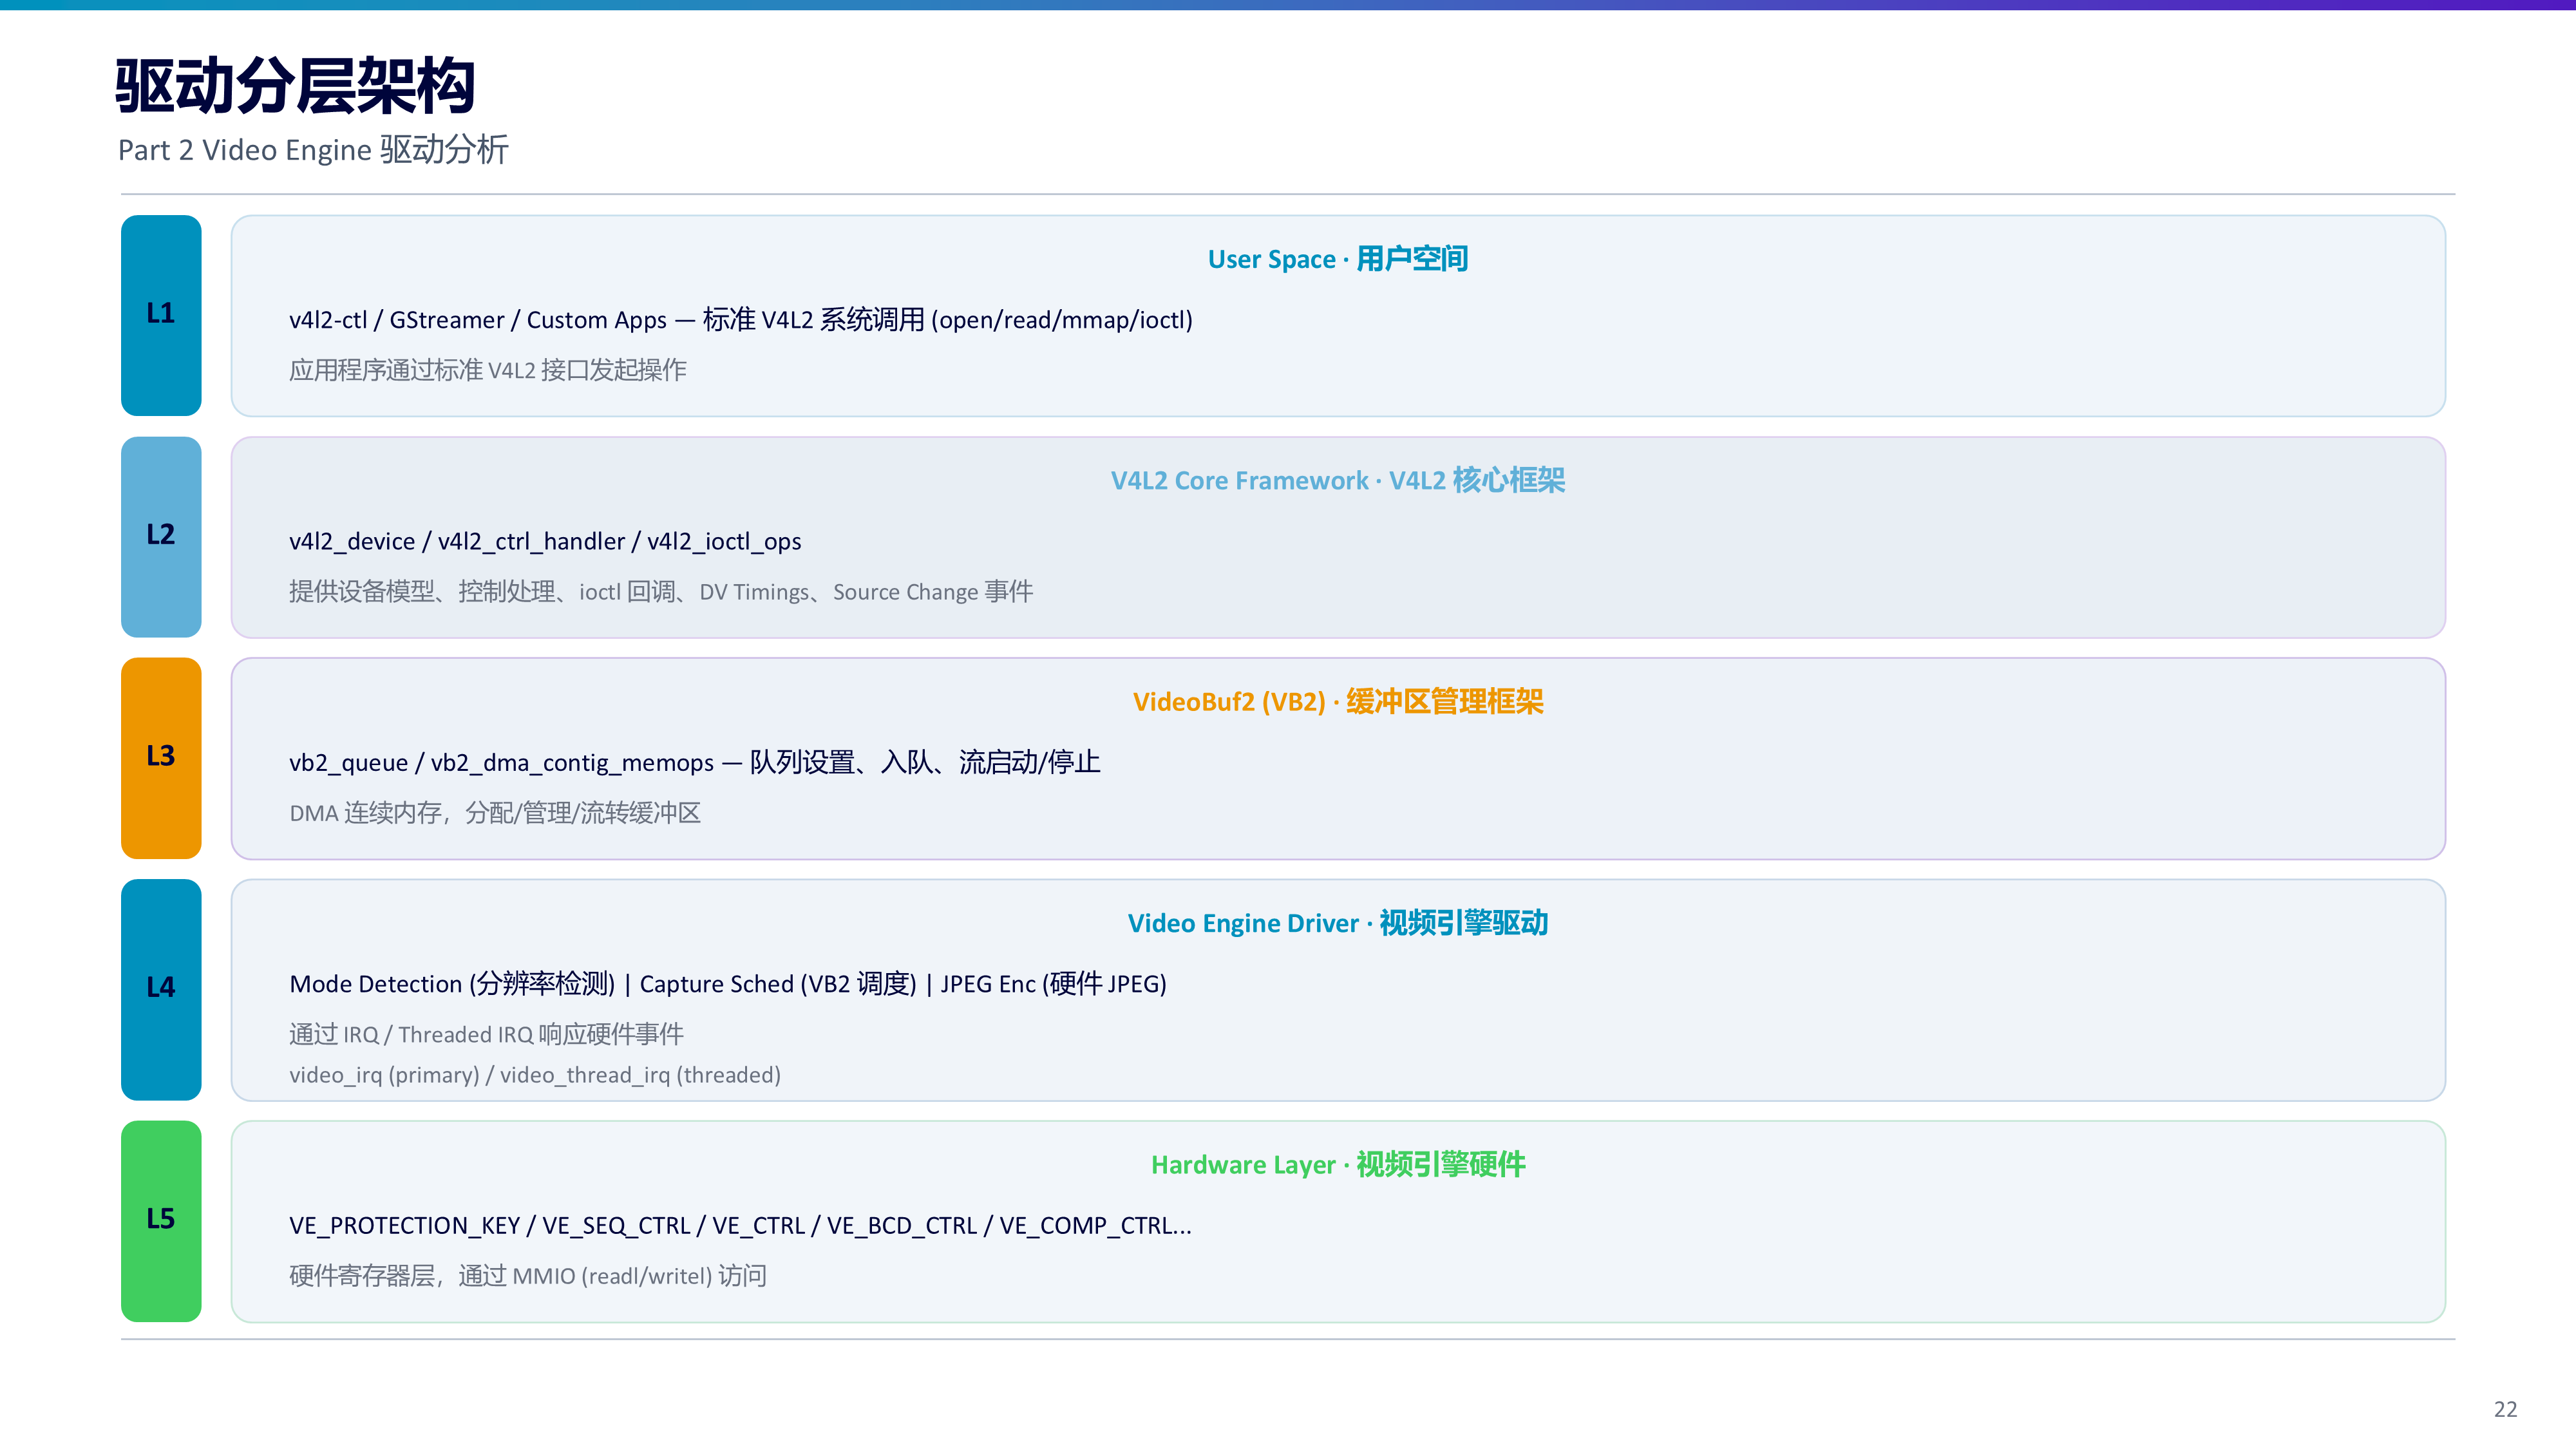
Task: Click the v4l2-ctl / GStreamer text line
Action: pos(741,320)
